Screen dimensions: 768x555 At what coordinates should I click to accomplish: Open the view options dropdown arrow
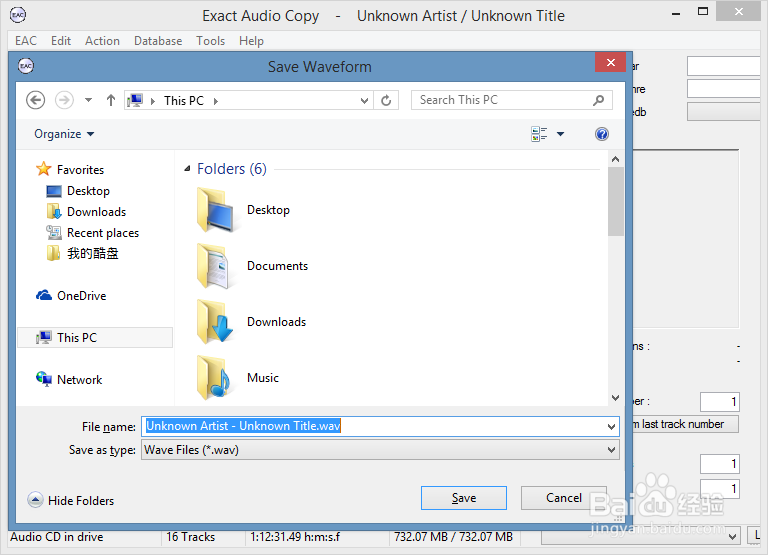560,134
